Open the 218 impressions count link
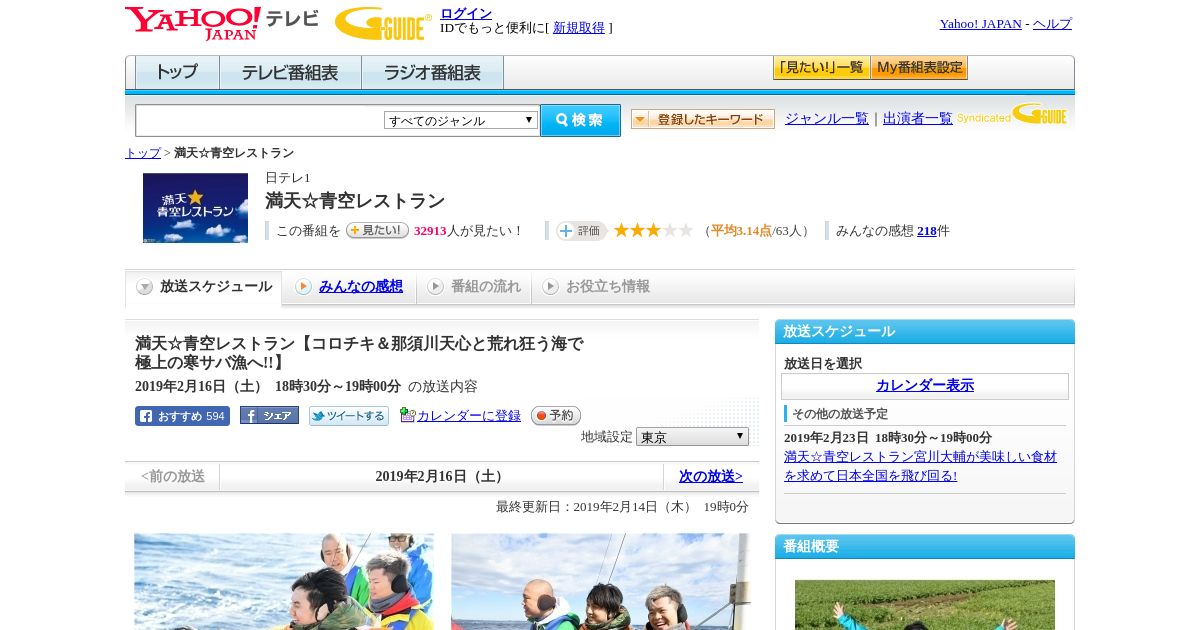Viewport: 1200px width, 630px height. tap(927, 231)
